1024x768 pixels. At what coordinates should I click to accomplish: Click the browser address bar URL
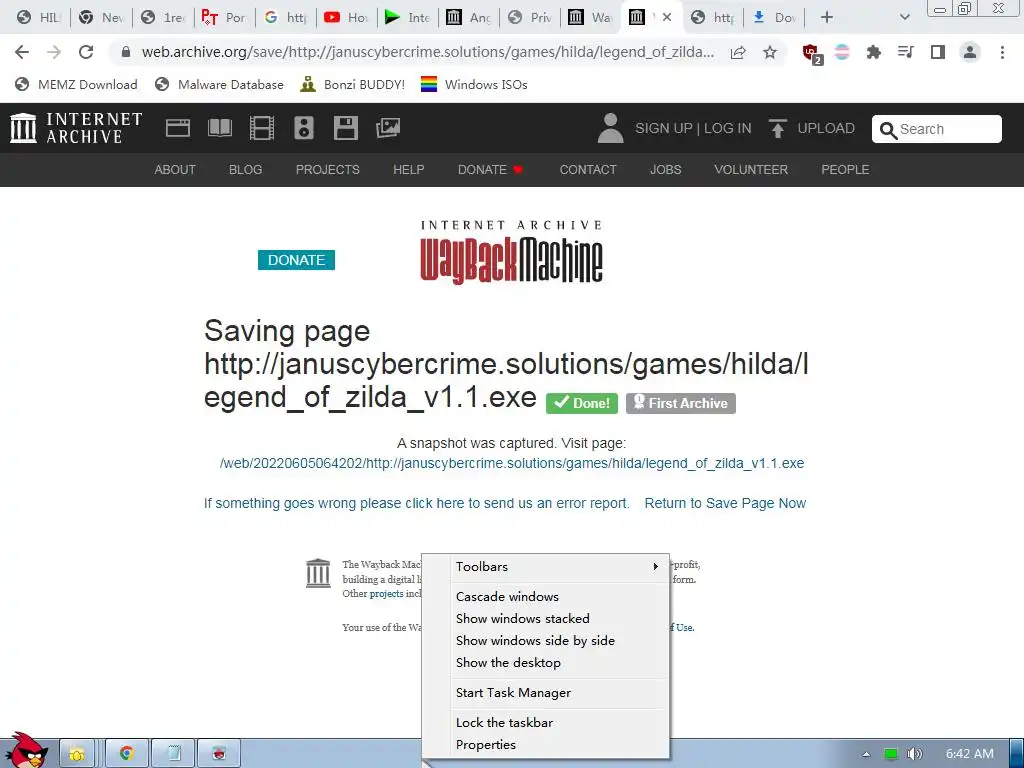[x=428, y=52]
